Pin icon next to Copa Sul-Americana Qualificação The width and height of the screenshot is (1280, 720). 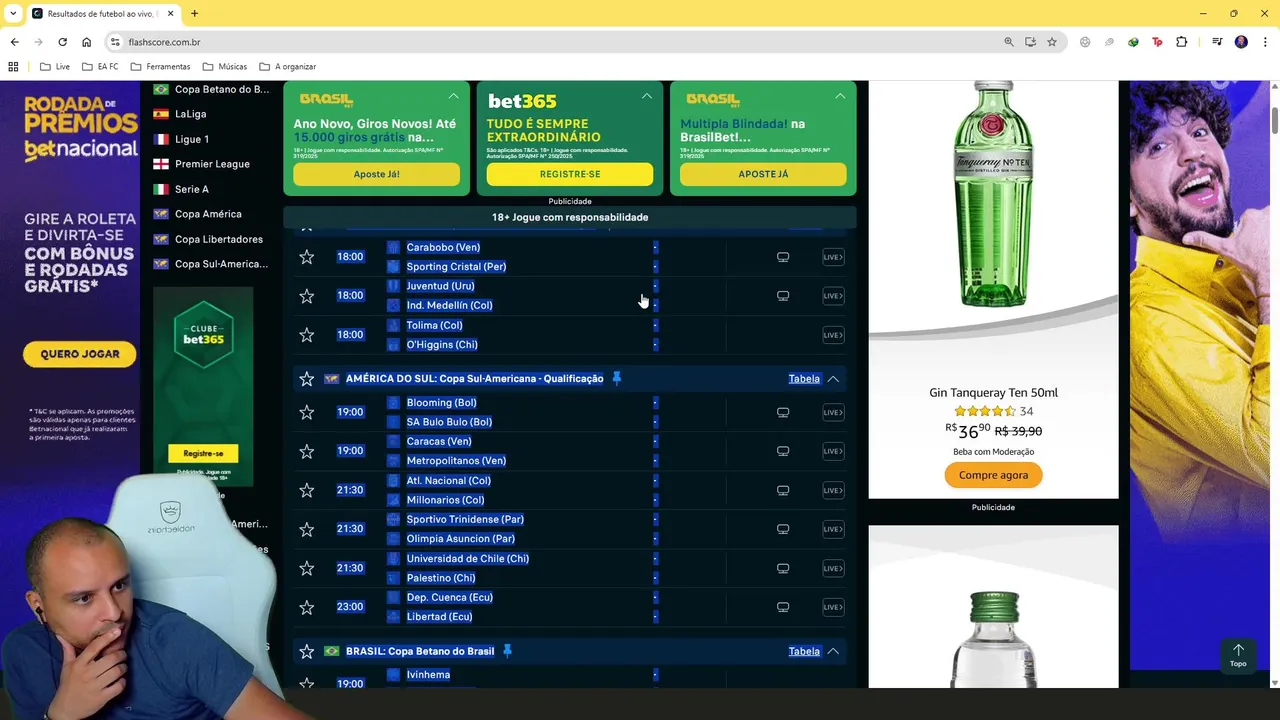tap(616, 378)
